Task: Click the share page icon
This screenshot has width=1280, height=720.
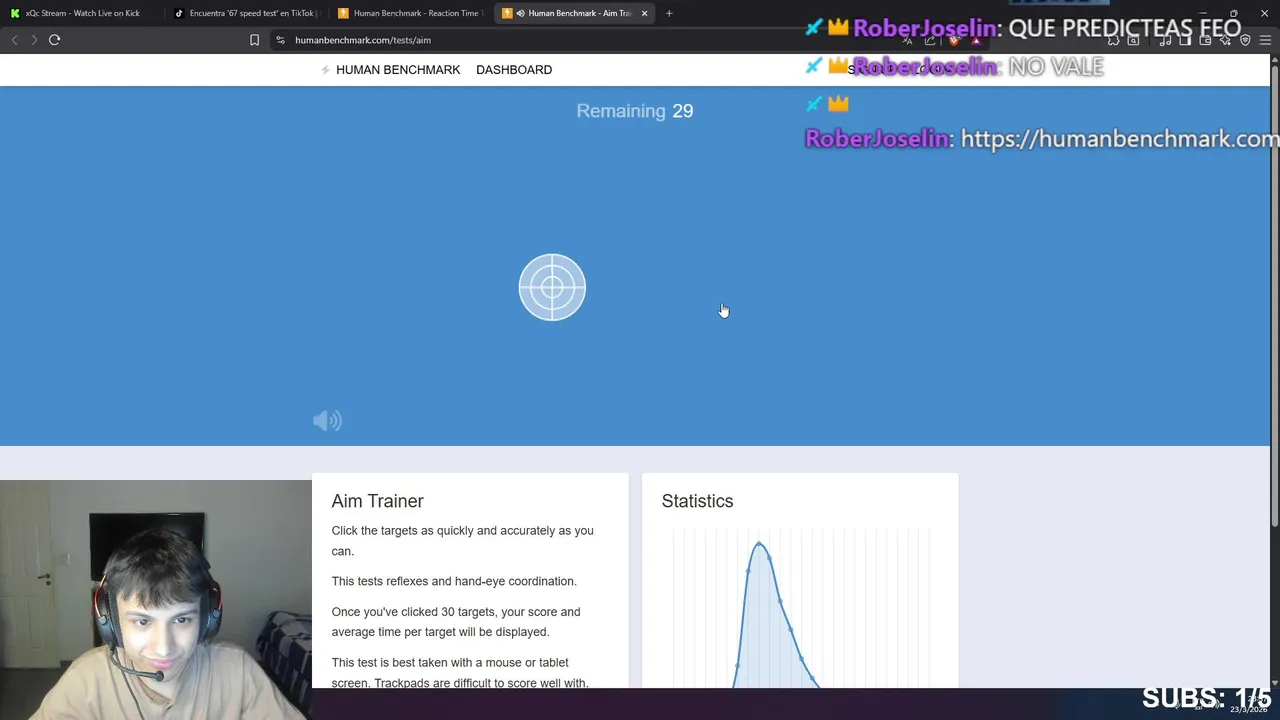Action: coord(930,40)
